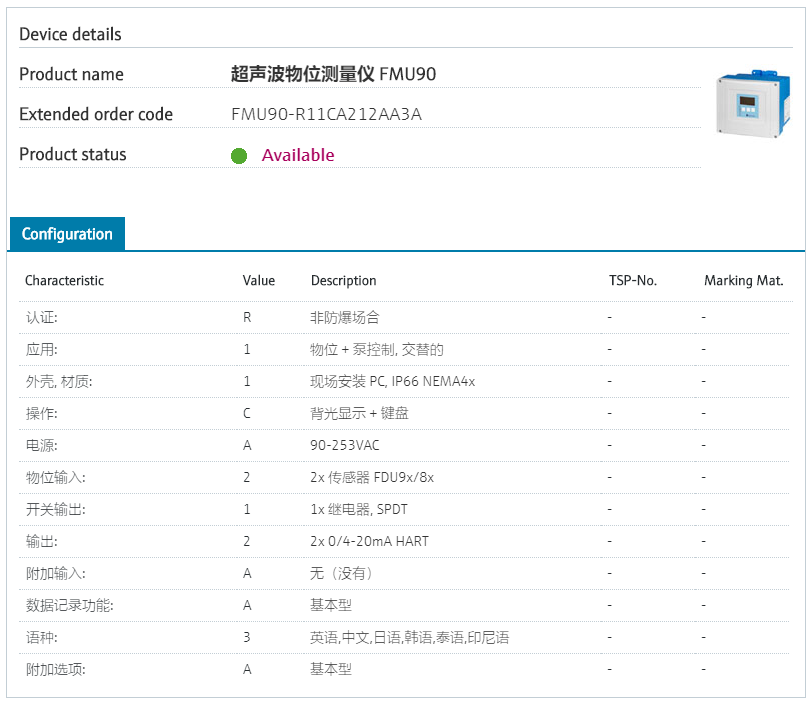
Task: Click the Description column header
Action: (x=343, y=281)
